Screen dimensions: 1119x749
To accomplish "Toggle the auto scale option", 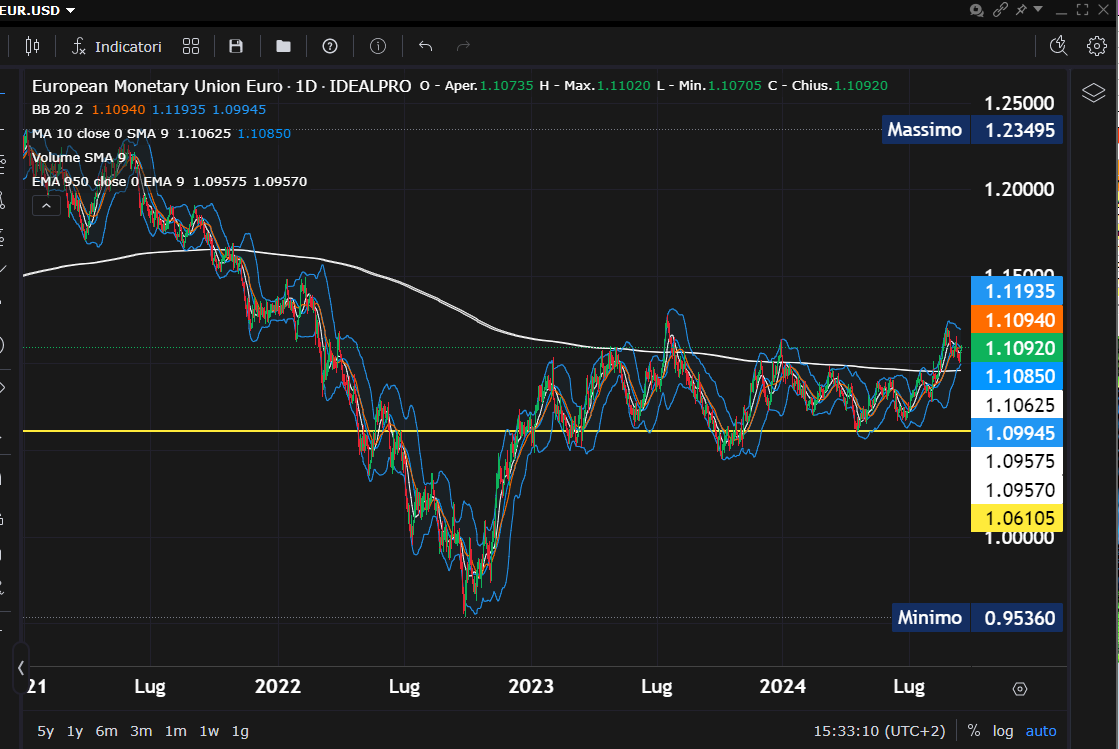I will point(1041,731).
